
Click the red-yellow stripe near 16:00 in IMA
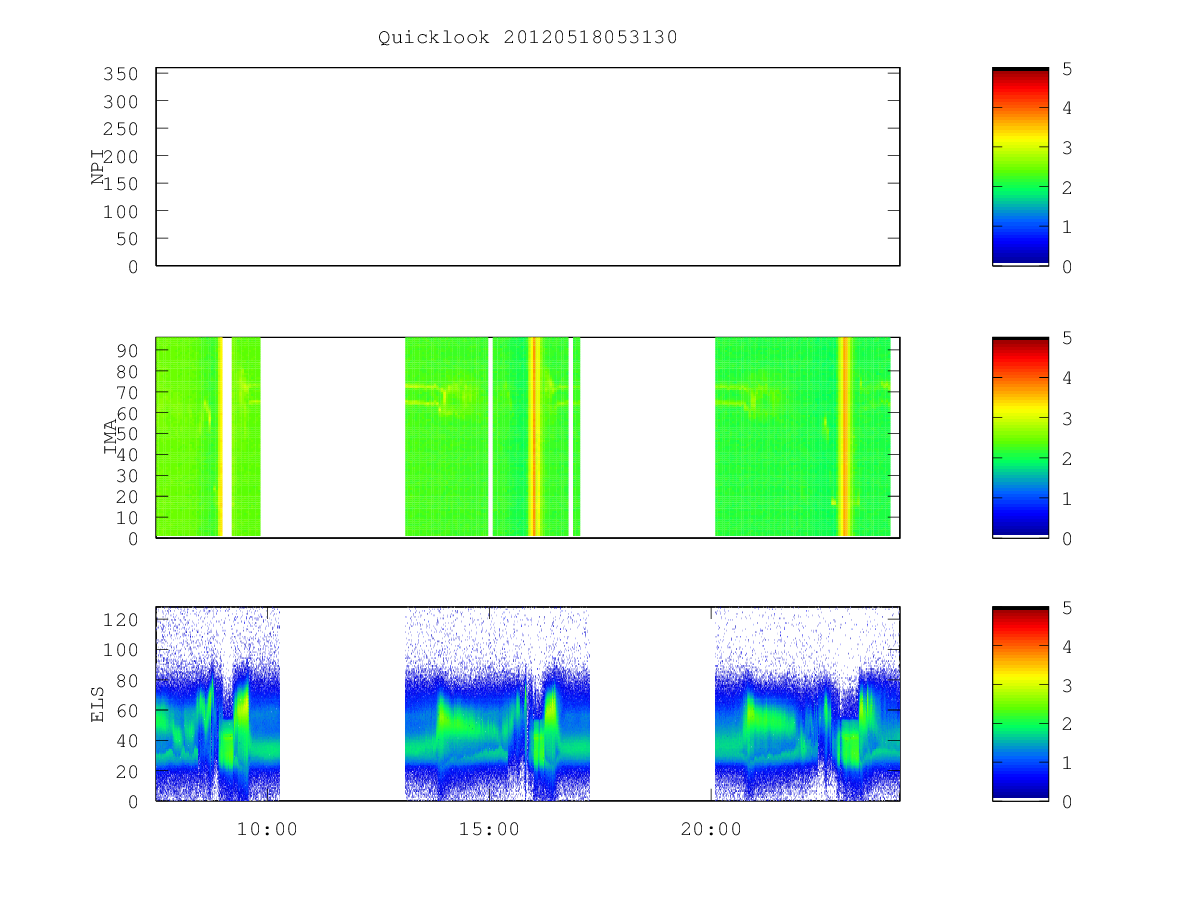click(534, 437)
